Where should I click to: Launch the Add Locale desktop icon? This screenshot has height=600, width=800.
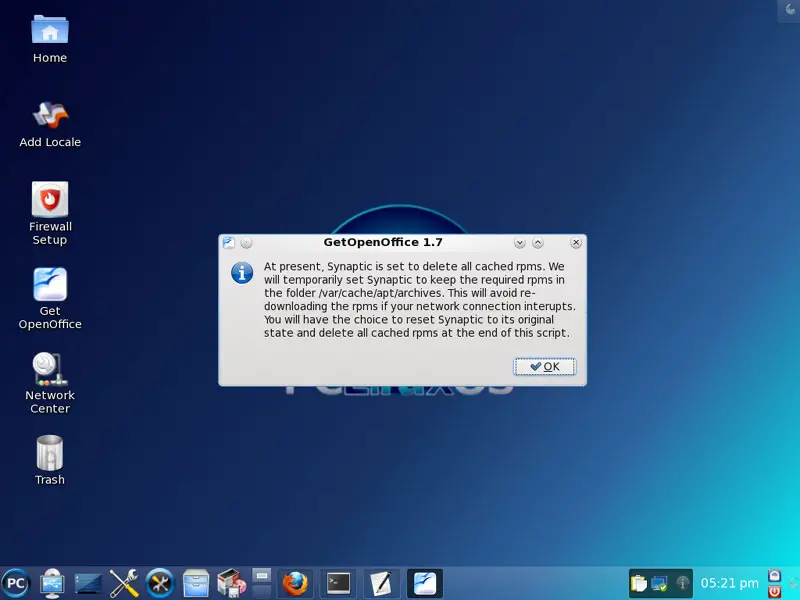pyautogui.click(x=50, y=124)
